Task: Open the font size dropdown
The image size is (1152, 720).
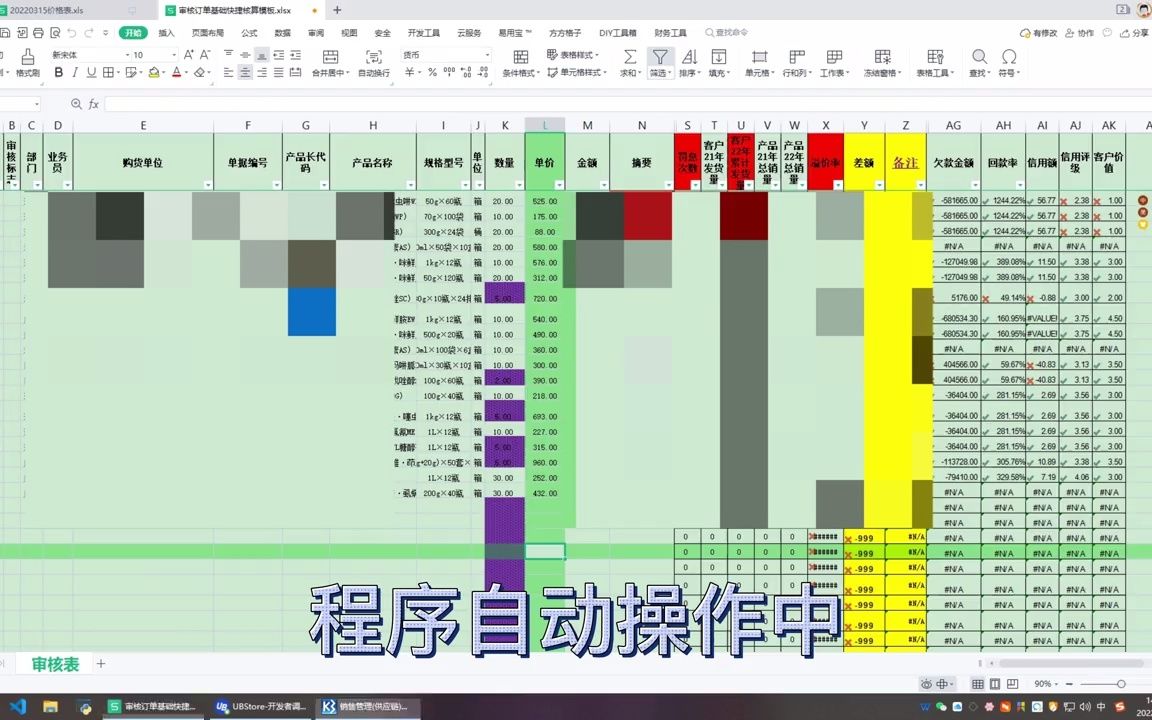Action: pyautogui.click(x=172, y=54)
